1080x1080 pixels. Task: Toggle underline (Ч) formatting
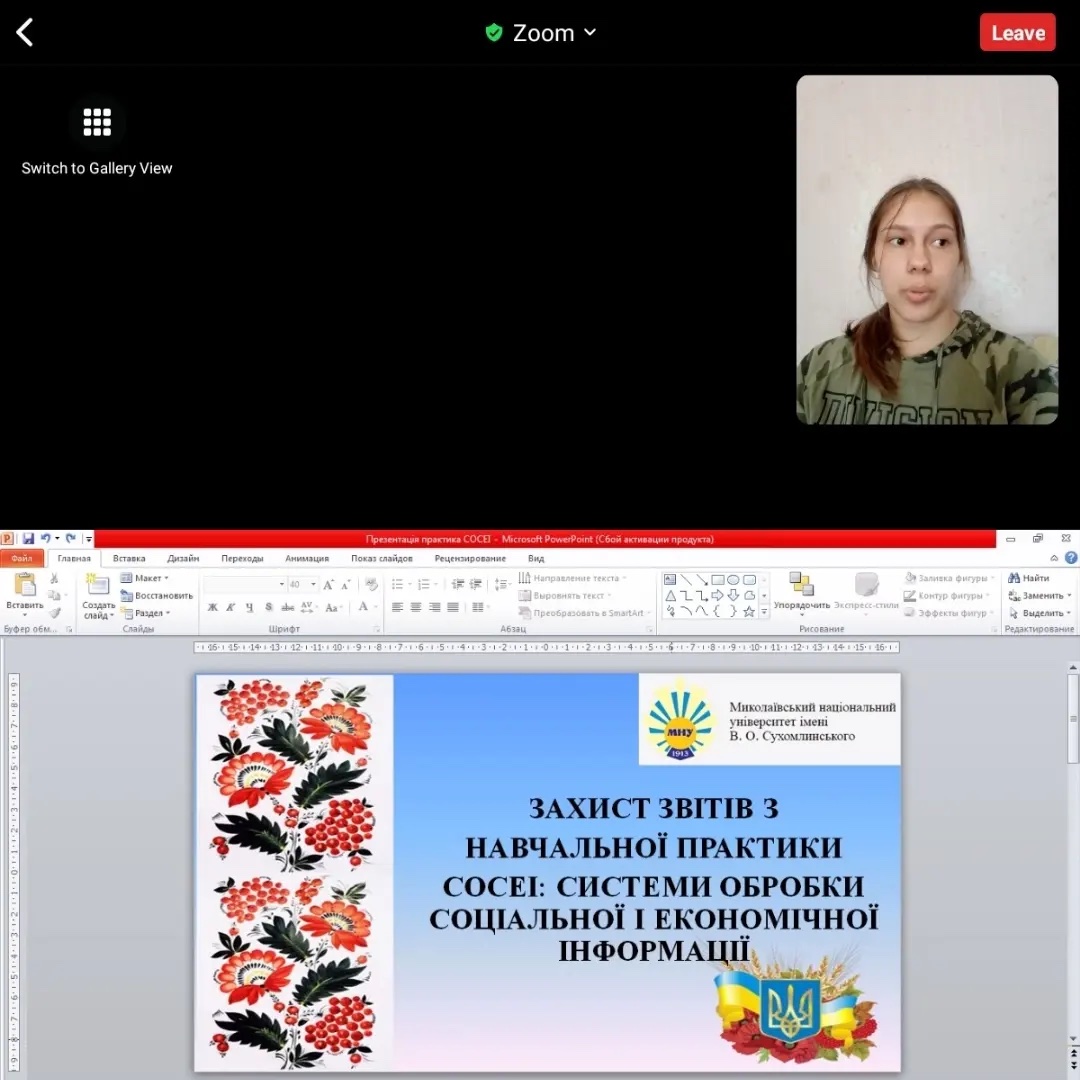click(x=249, y=607)
